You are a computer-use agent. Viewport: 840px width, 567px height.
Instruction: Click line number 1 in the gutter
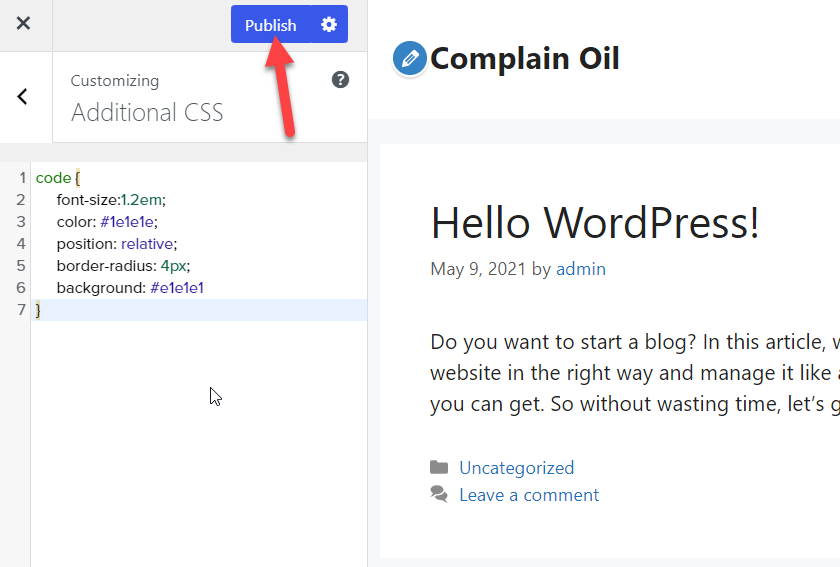(x=22, y=178)
